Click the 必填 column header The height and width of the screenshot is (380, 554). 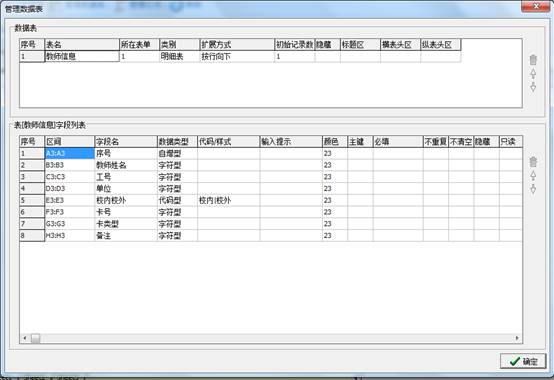[398, 142]
